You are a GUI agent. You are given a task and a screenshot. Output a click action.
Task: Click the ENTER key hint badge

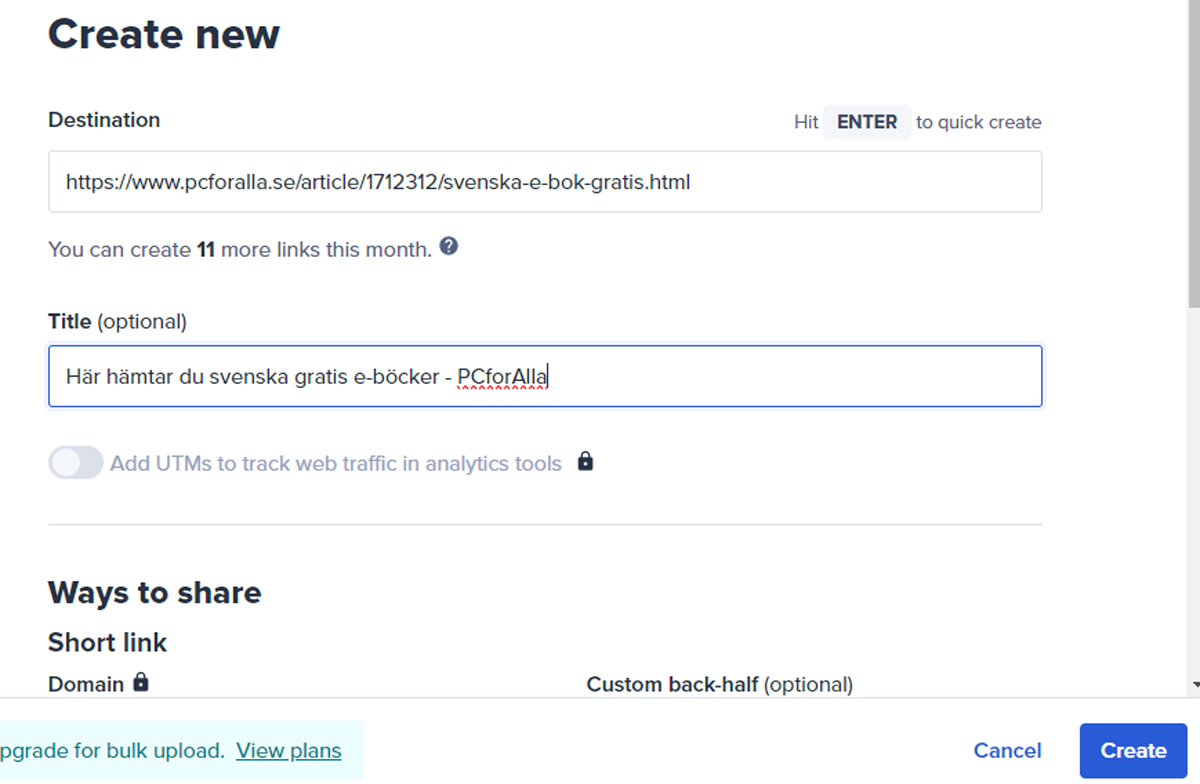(x=866, y=122)
